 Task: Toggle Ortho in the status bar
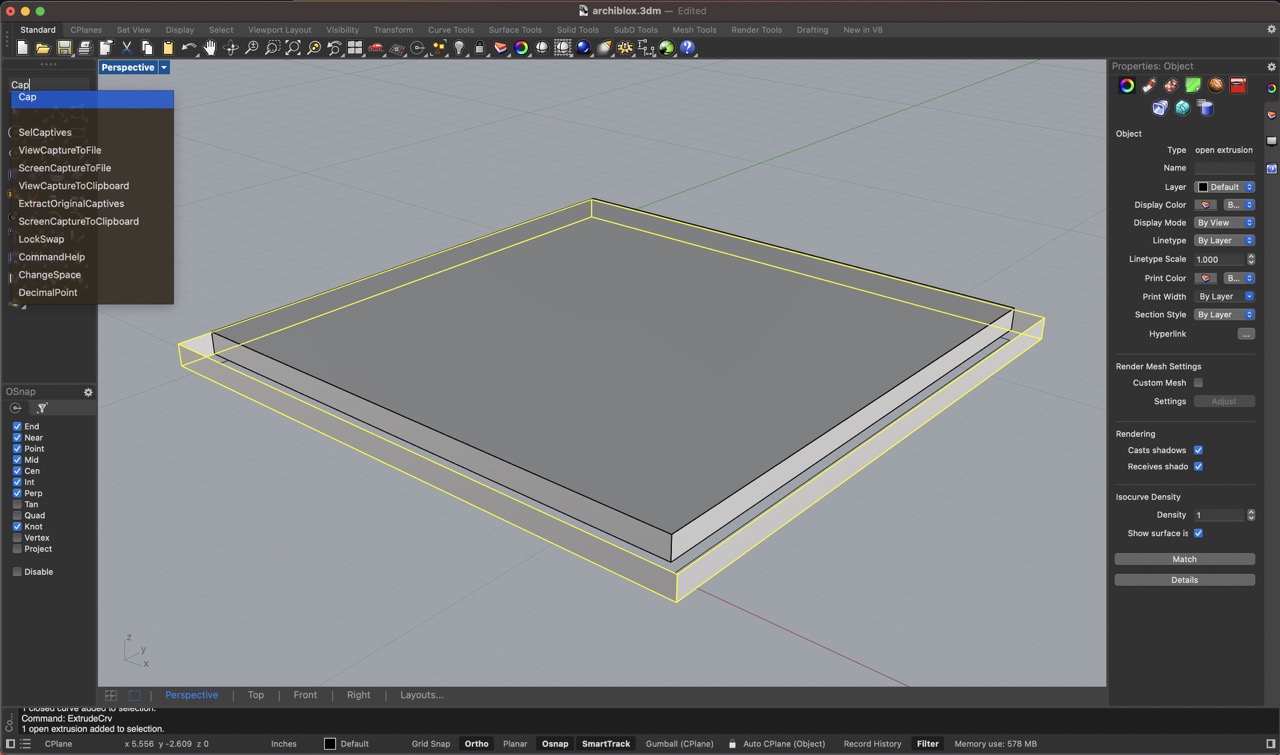(x=477, y=744)
